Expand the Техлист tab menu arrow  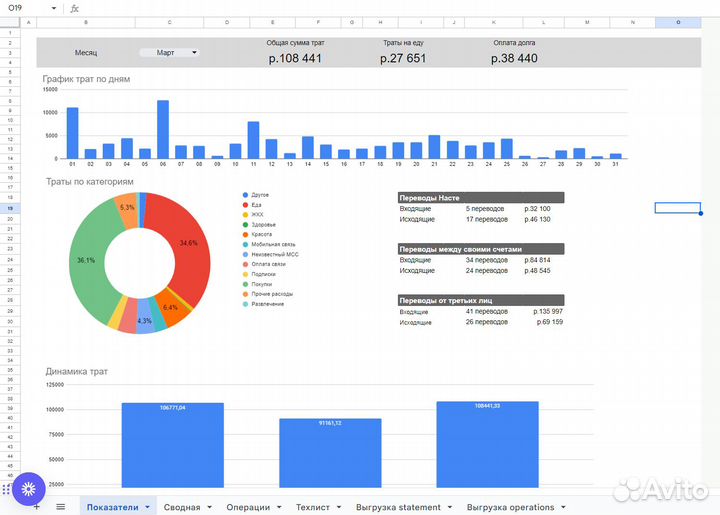coord(339,507)
